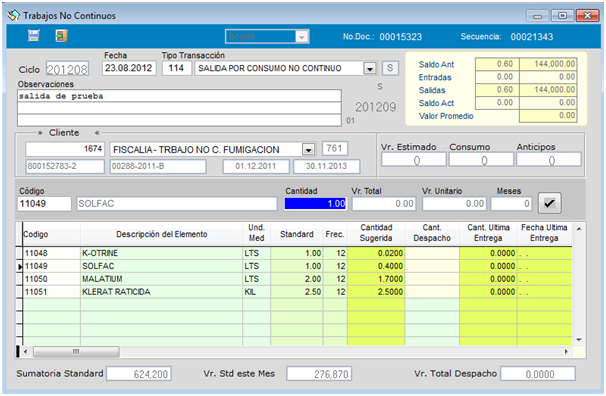Click the Standard column header

coord(296,234)
